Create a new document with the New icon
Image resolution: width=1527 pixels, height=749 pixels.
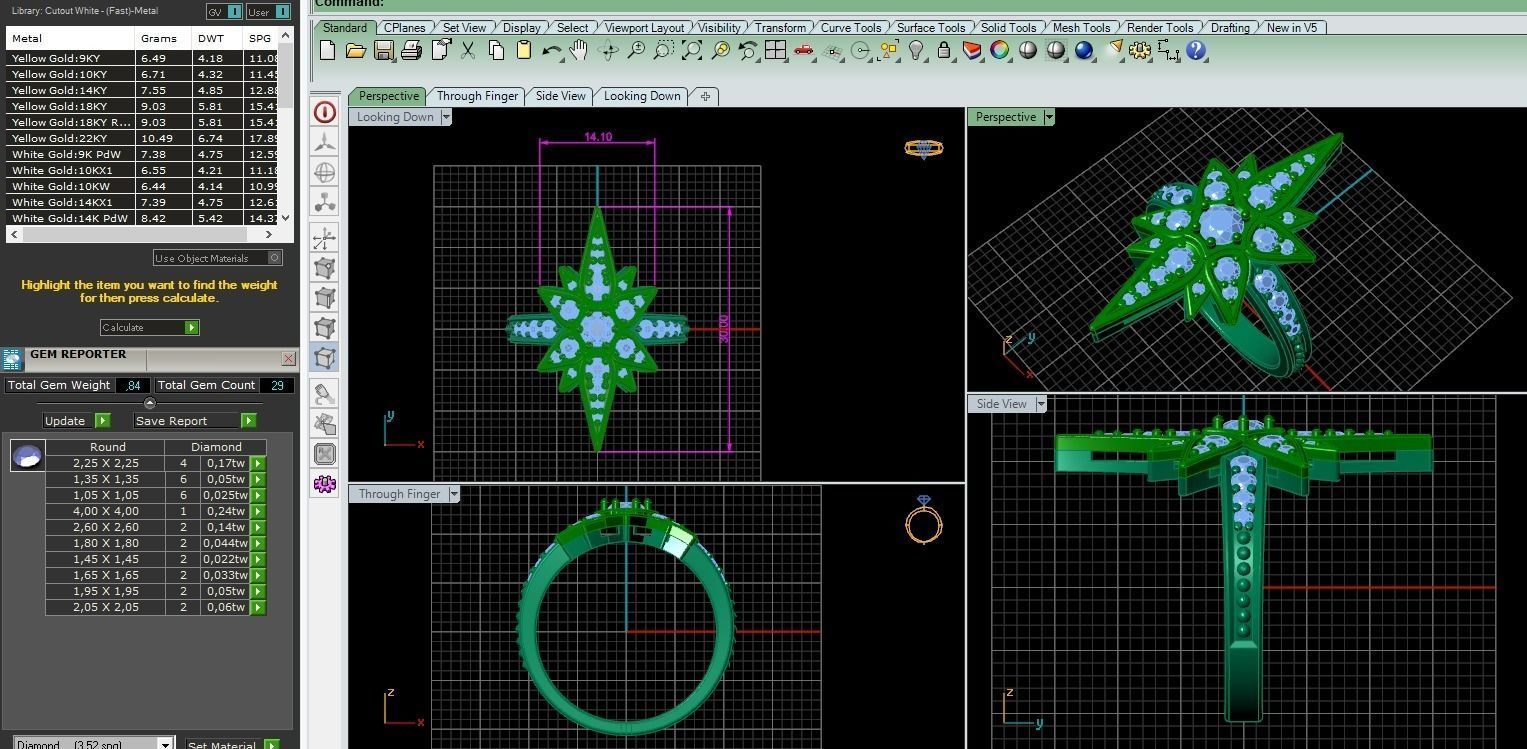327,50
